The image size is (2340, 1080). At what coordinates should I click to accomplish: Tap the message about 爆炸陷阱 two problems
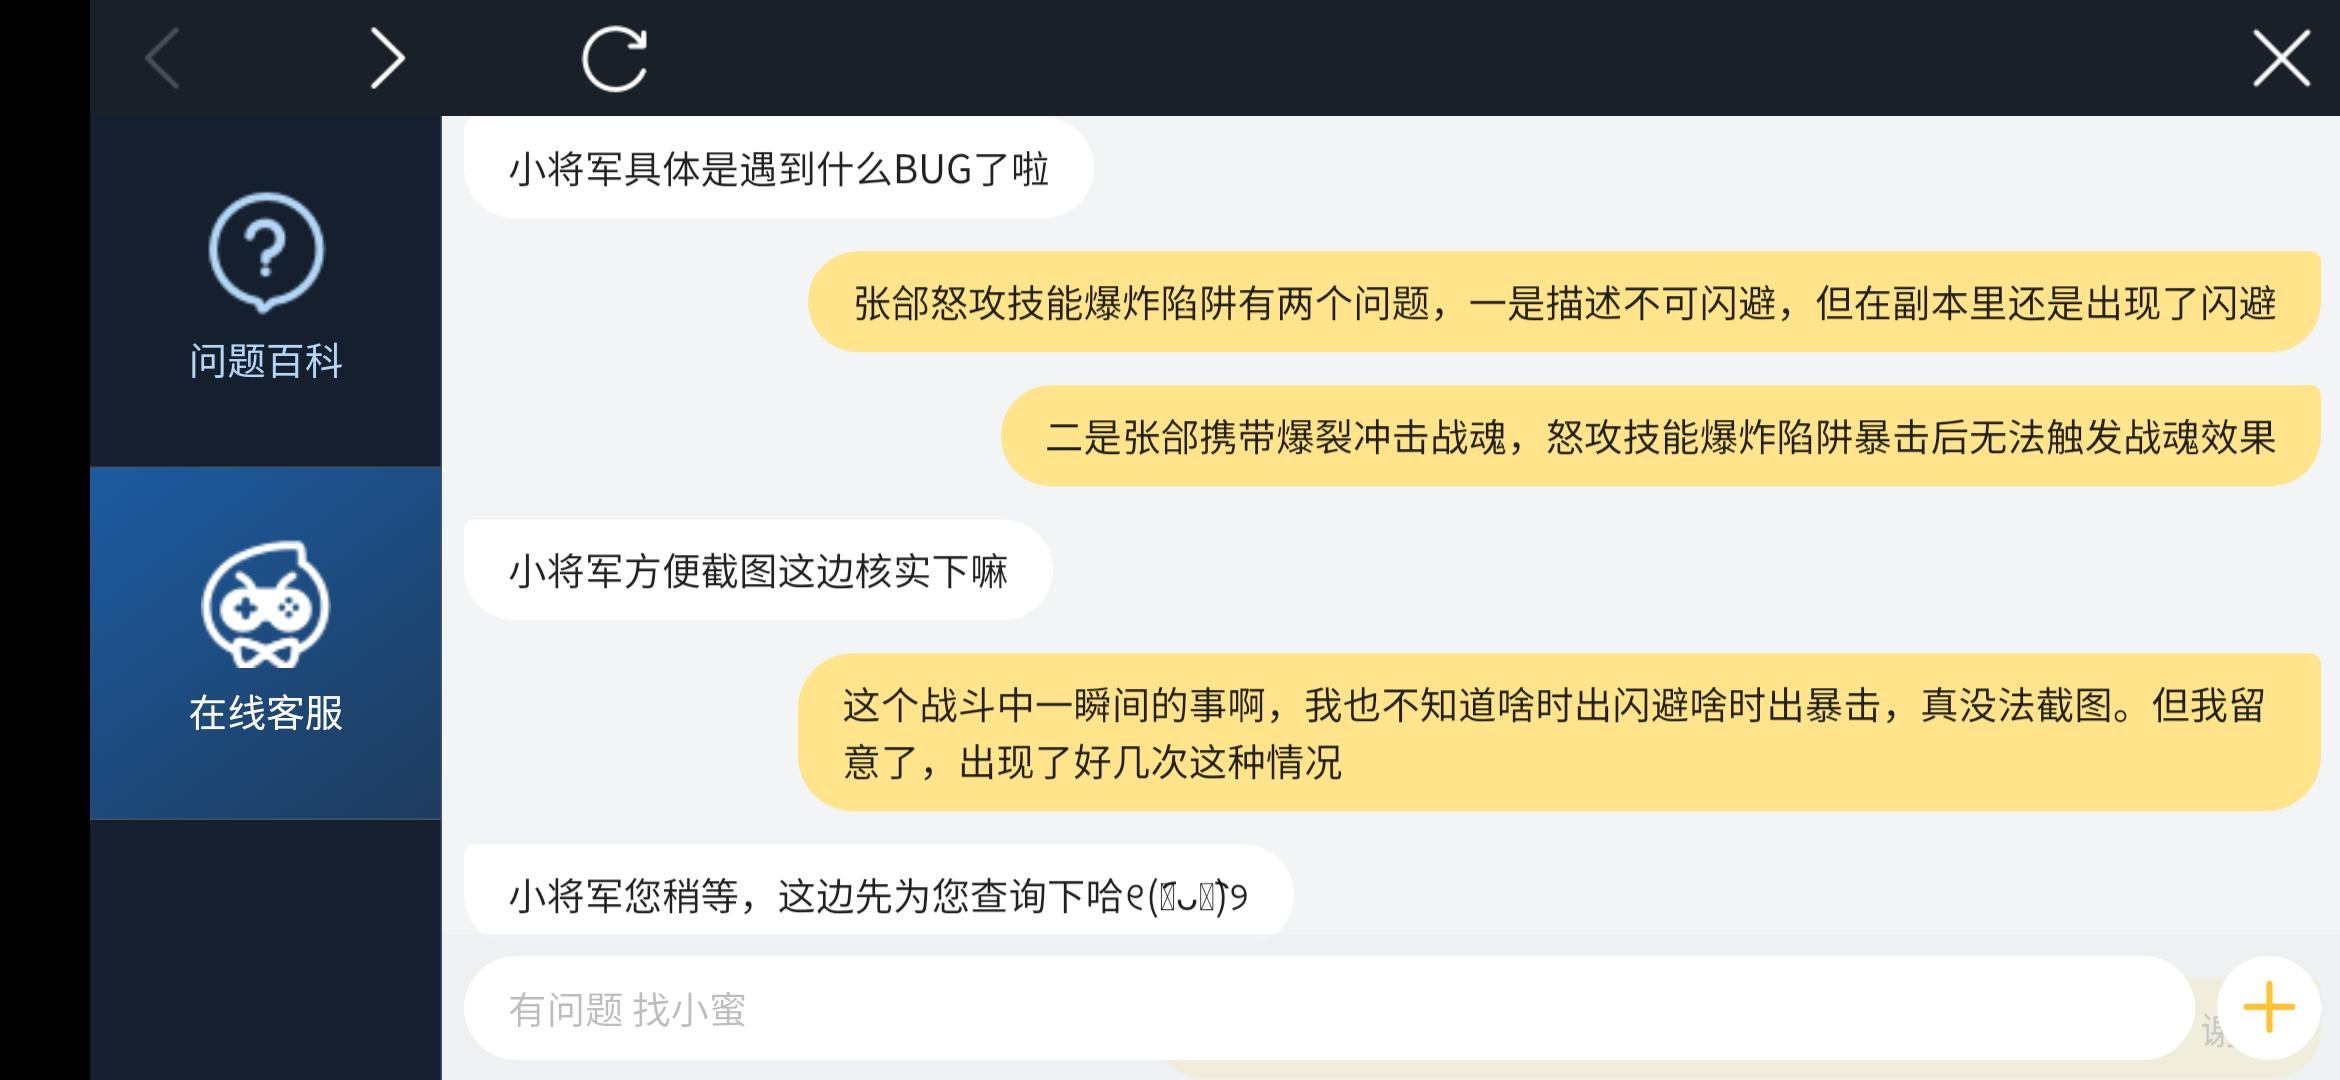(1564, 302)
